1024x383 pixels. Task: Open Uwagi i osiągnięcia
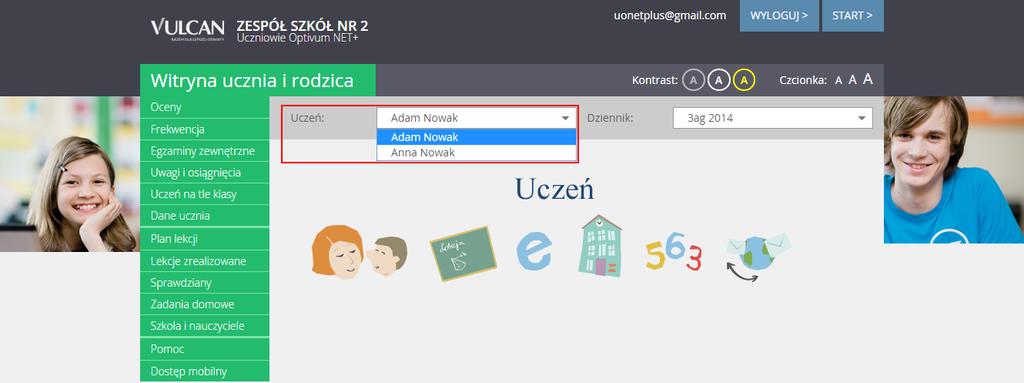(204, 173)
